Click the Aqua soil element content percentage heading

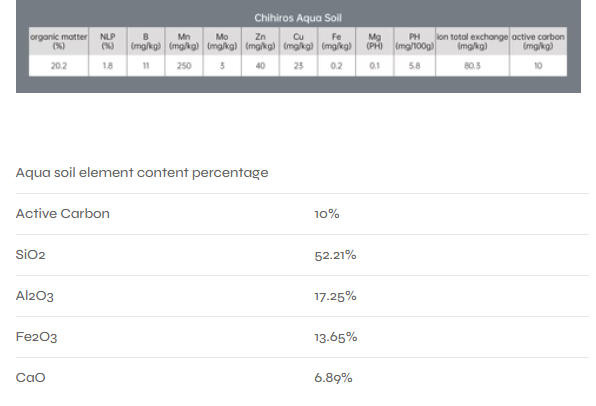(x=142, y=173)
